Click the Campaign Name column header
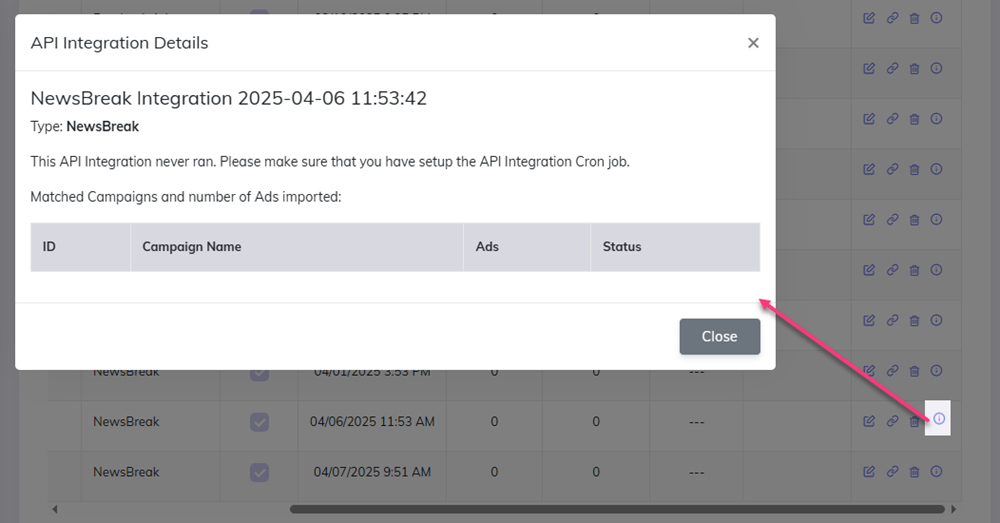This screenshot has height=523, width=1000. click(297, 247)
